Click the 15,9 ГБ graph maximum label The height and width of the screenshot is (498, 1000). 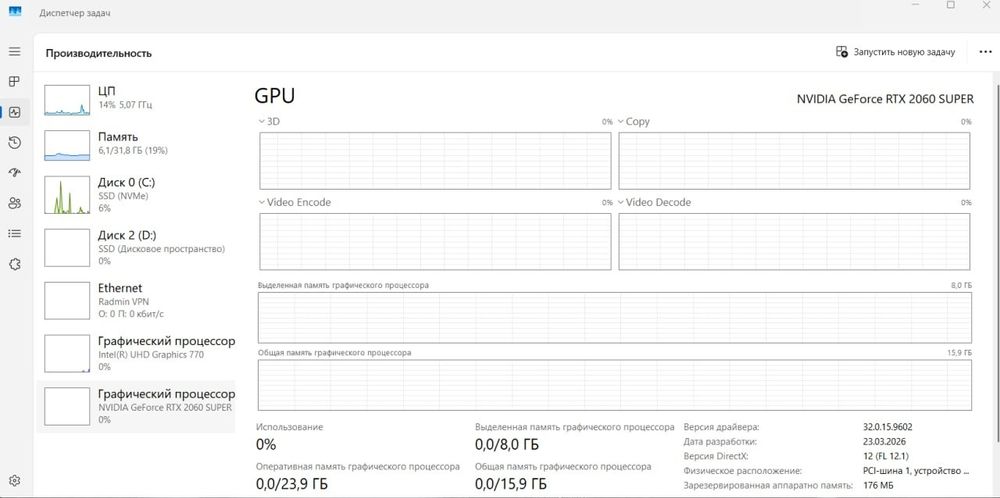[x=960, y=353]
